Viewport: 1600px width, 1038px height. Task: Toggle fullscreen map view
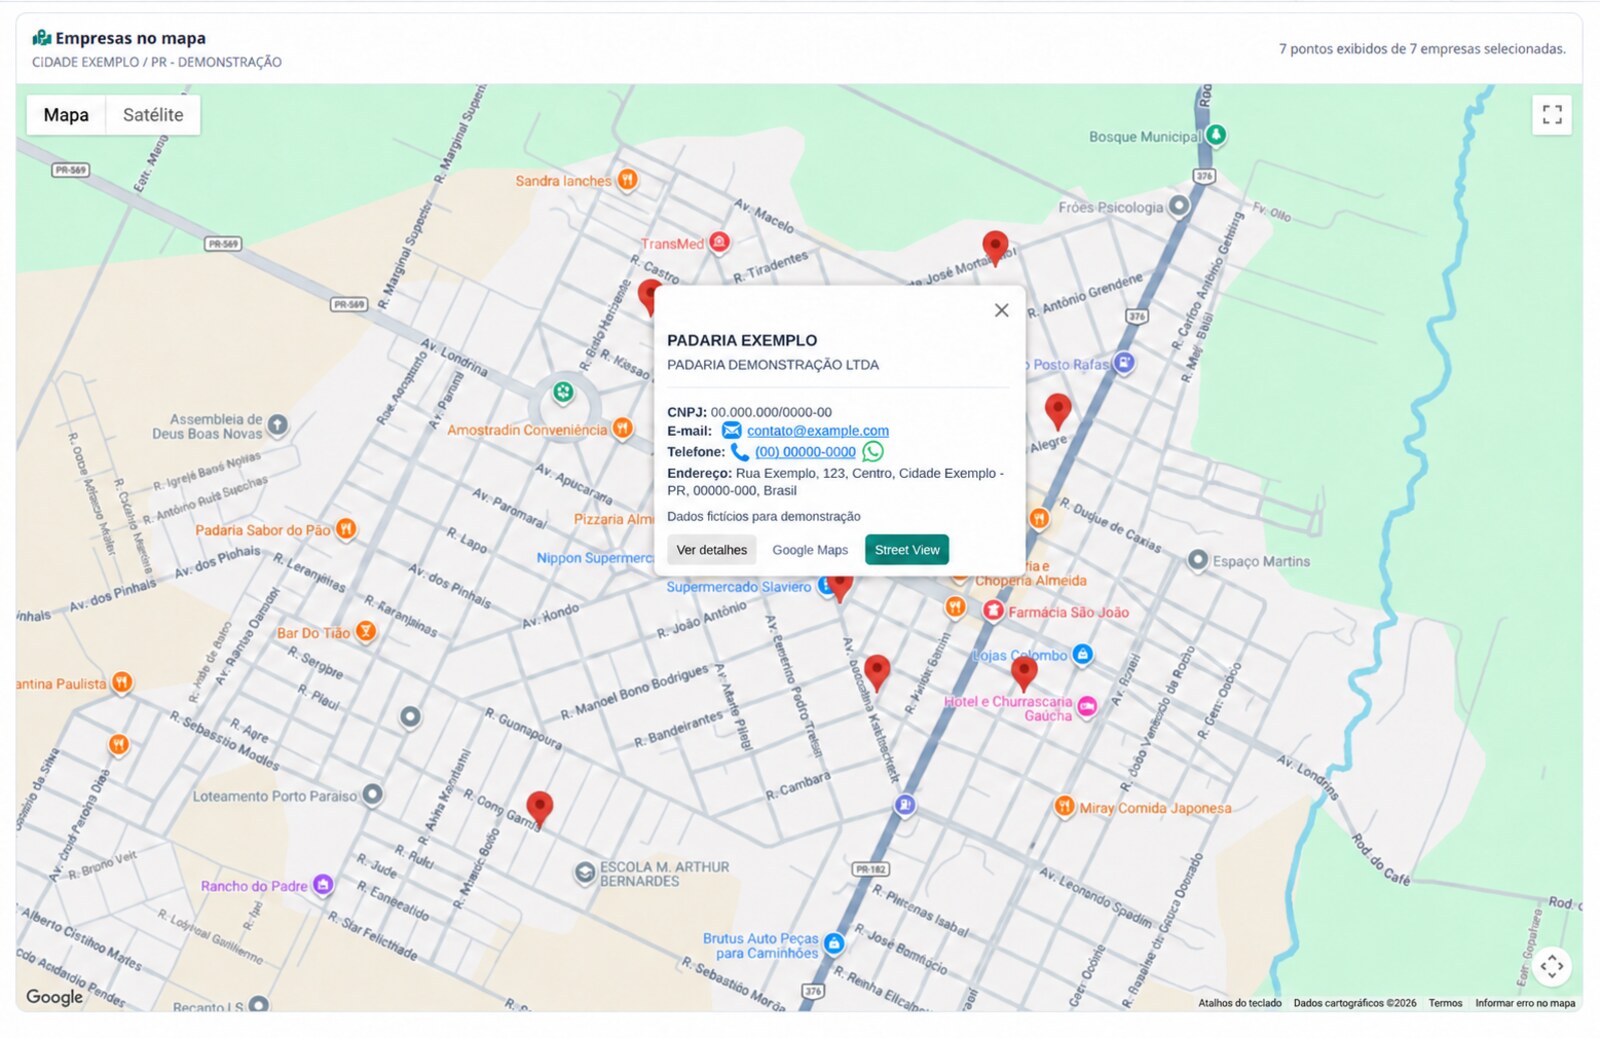point(1552,115)
